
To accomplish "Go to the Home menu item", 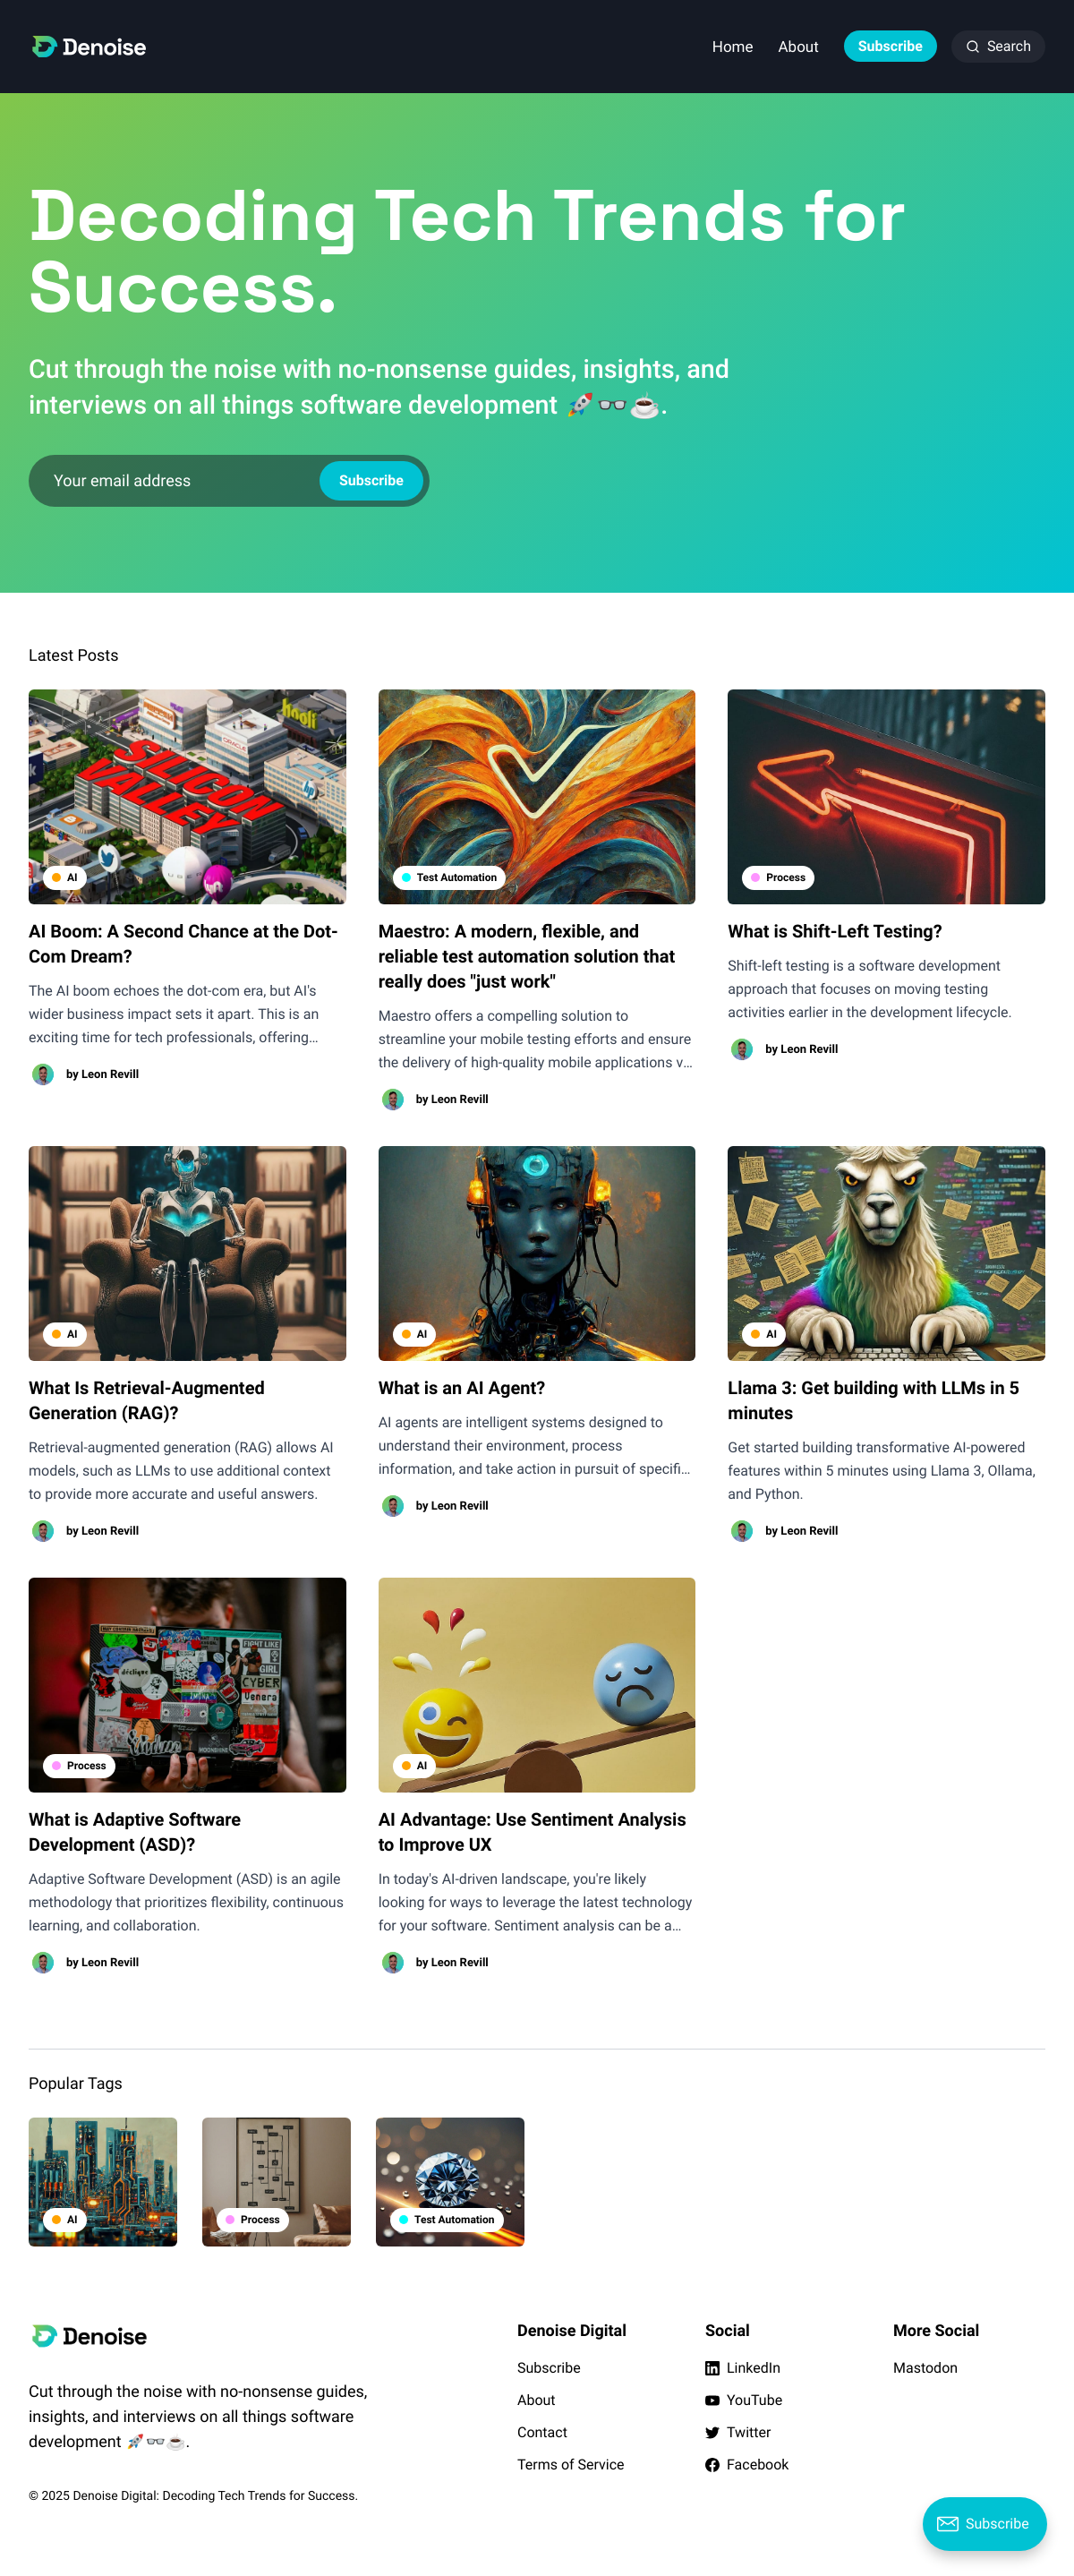I will tap(732, 47).
